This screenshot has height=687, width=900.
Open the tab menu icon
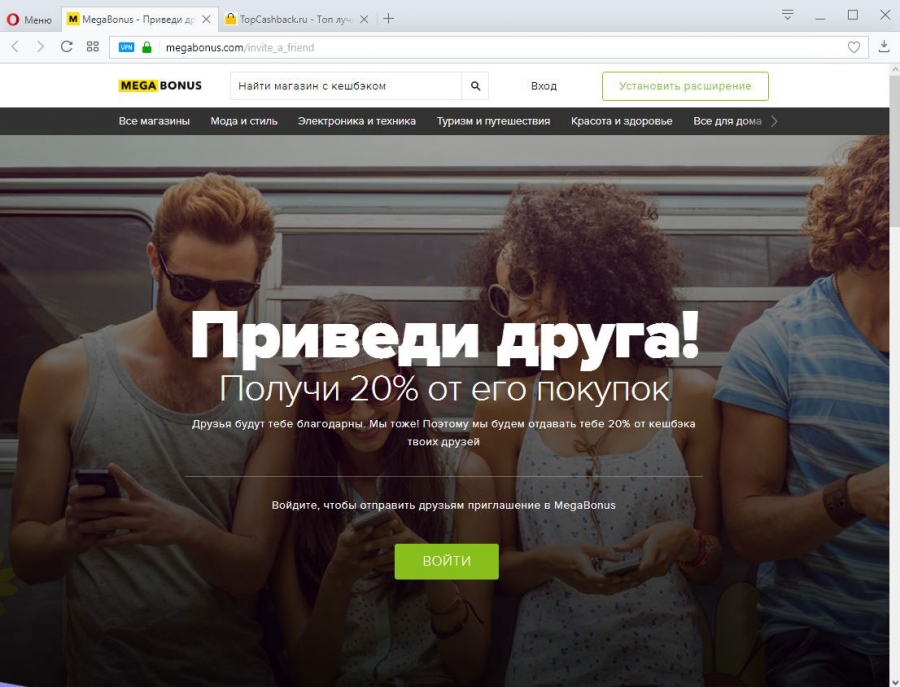pyautogui.click(x=788, y=15)
